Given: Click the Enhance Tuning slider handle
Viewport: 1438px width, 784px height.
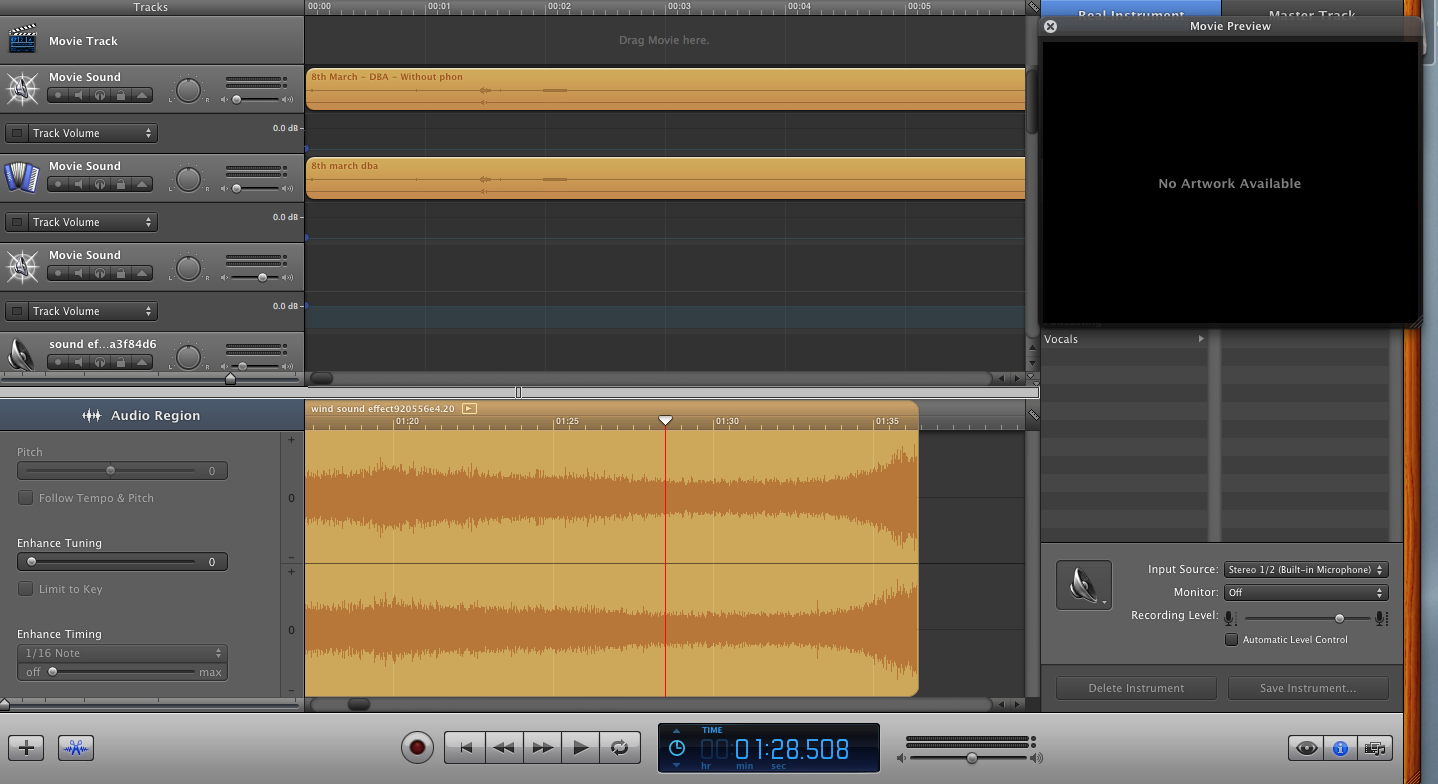Looking at the screenshot, I should tap(31, 562).
